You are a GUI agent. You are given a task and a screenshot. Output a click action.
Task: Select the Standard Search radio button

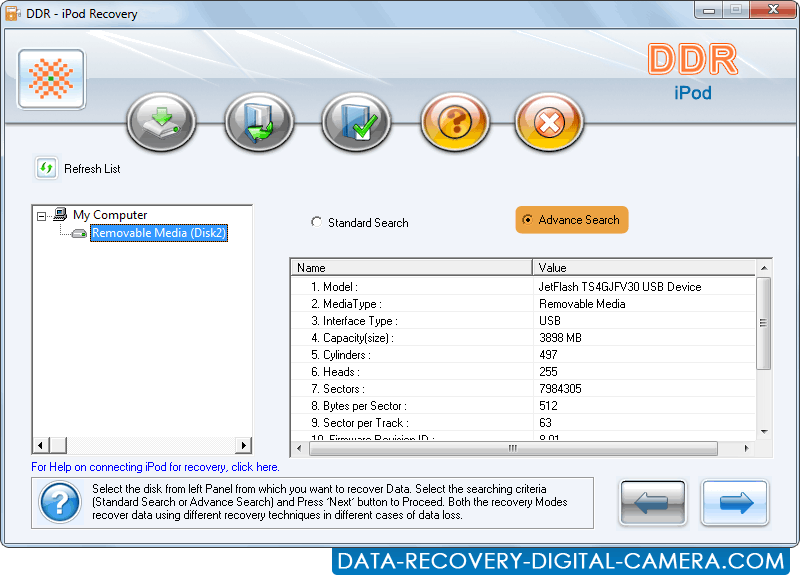(x=316, y=222)
